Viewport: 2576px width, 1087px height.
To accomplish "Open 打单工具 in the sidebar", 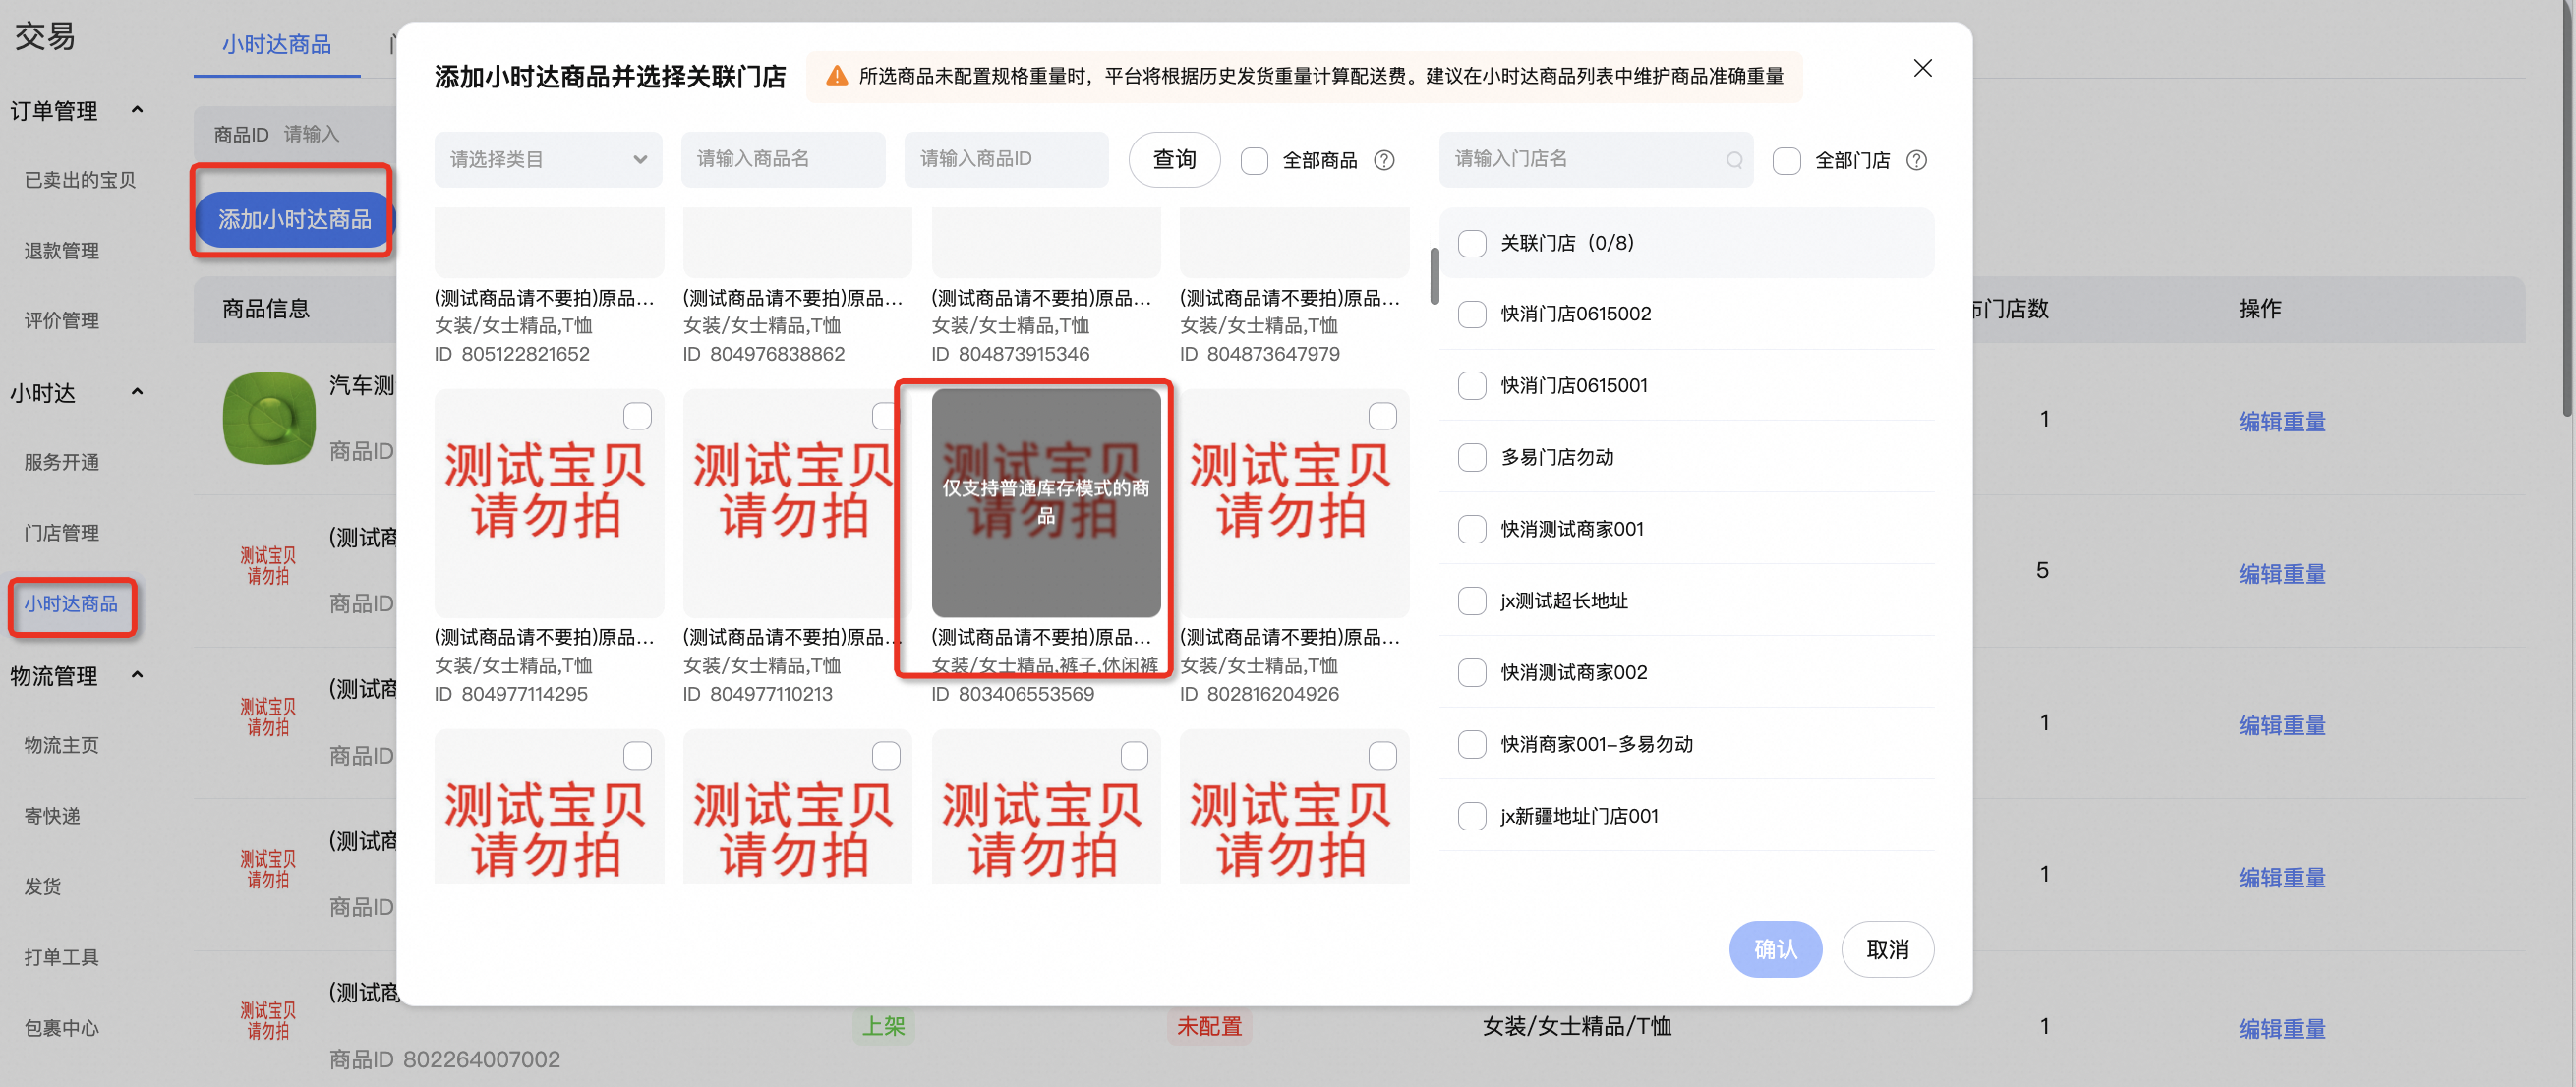I will click(x=62, y=957).
